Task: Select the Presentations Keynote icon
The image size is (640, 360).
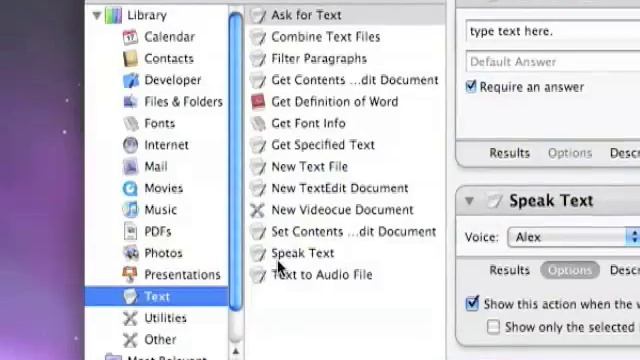Action: pos(130,275)
